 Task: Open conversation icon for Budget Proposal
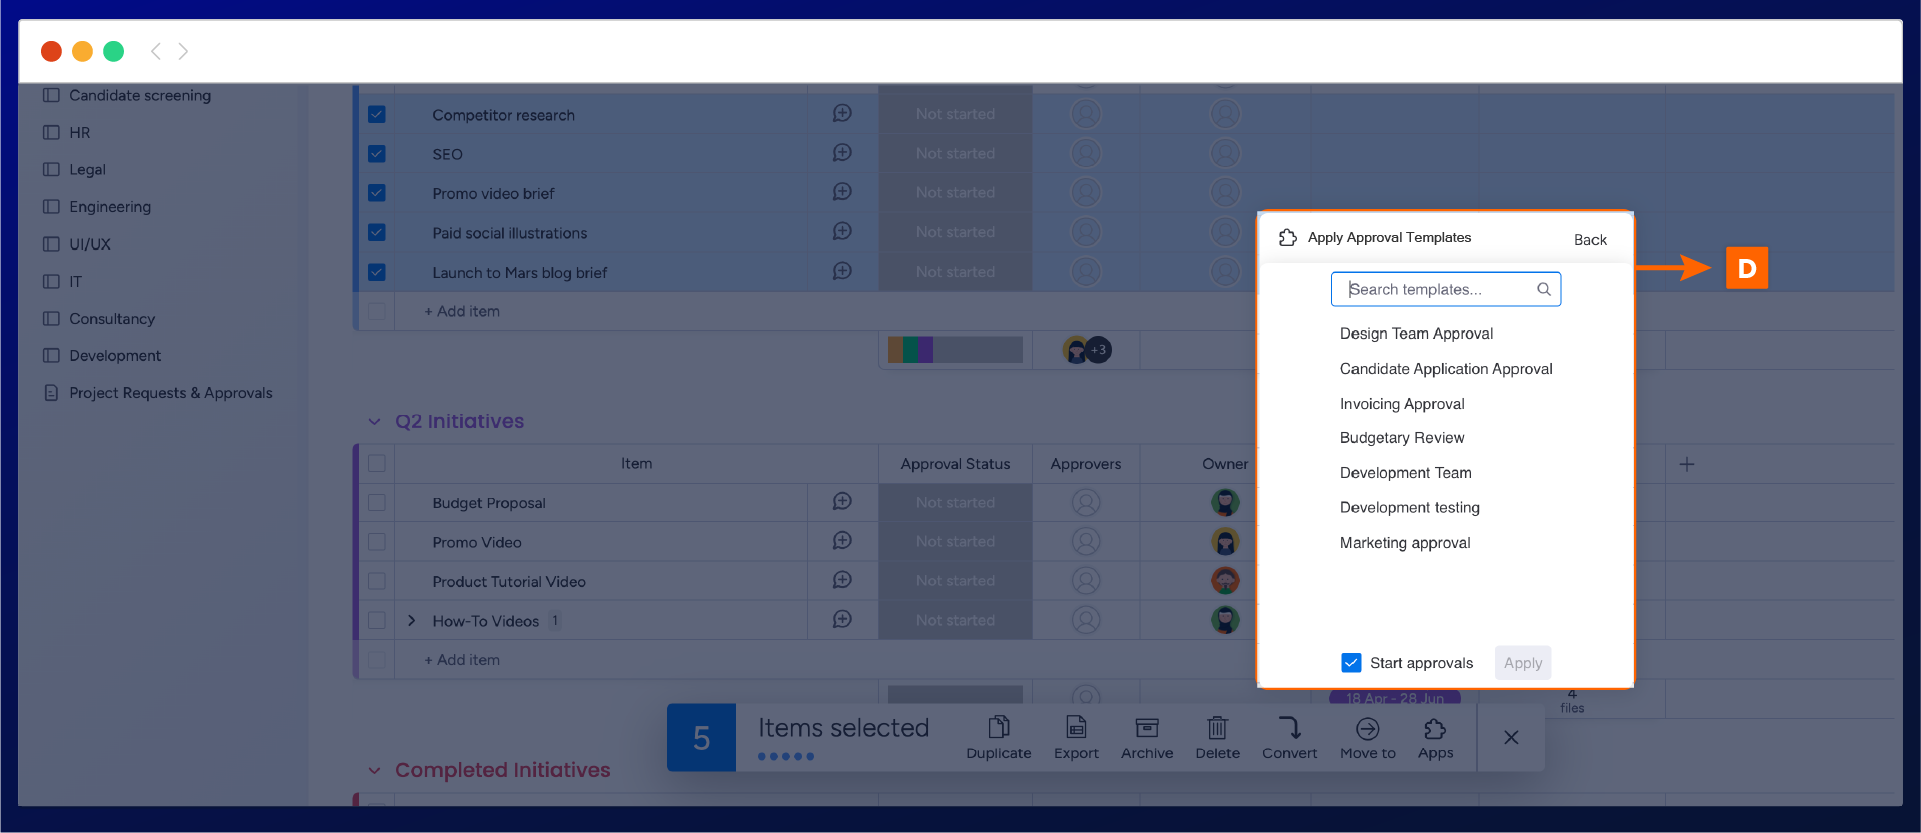click(x=842, y=502)
